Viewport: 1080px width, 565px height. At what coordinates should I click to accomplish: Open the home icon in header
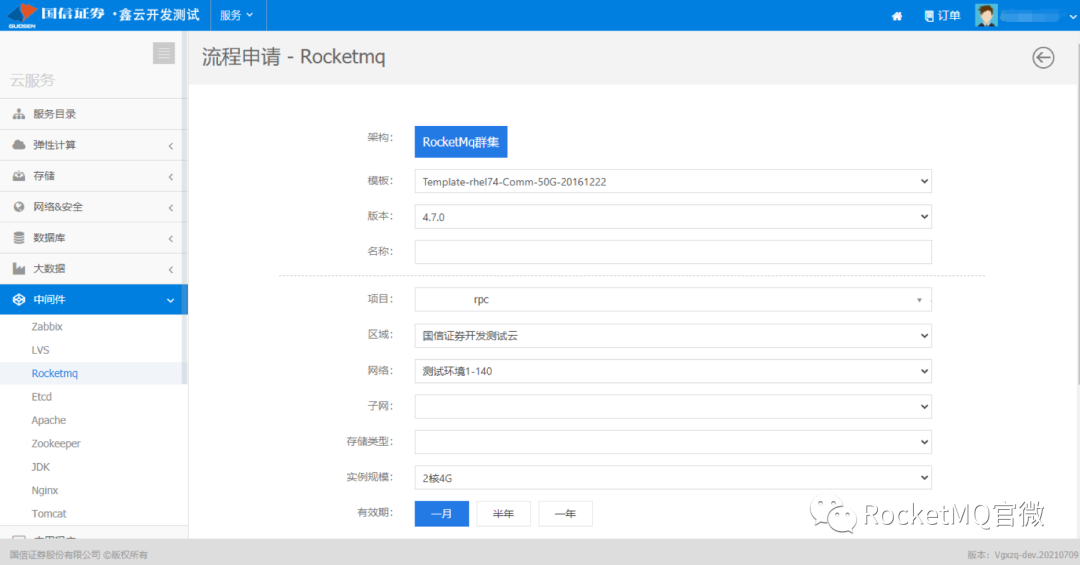point(897,16)
